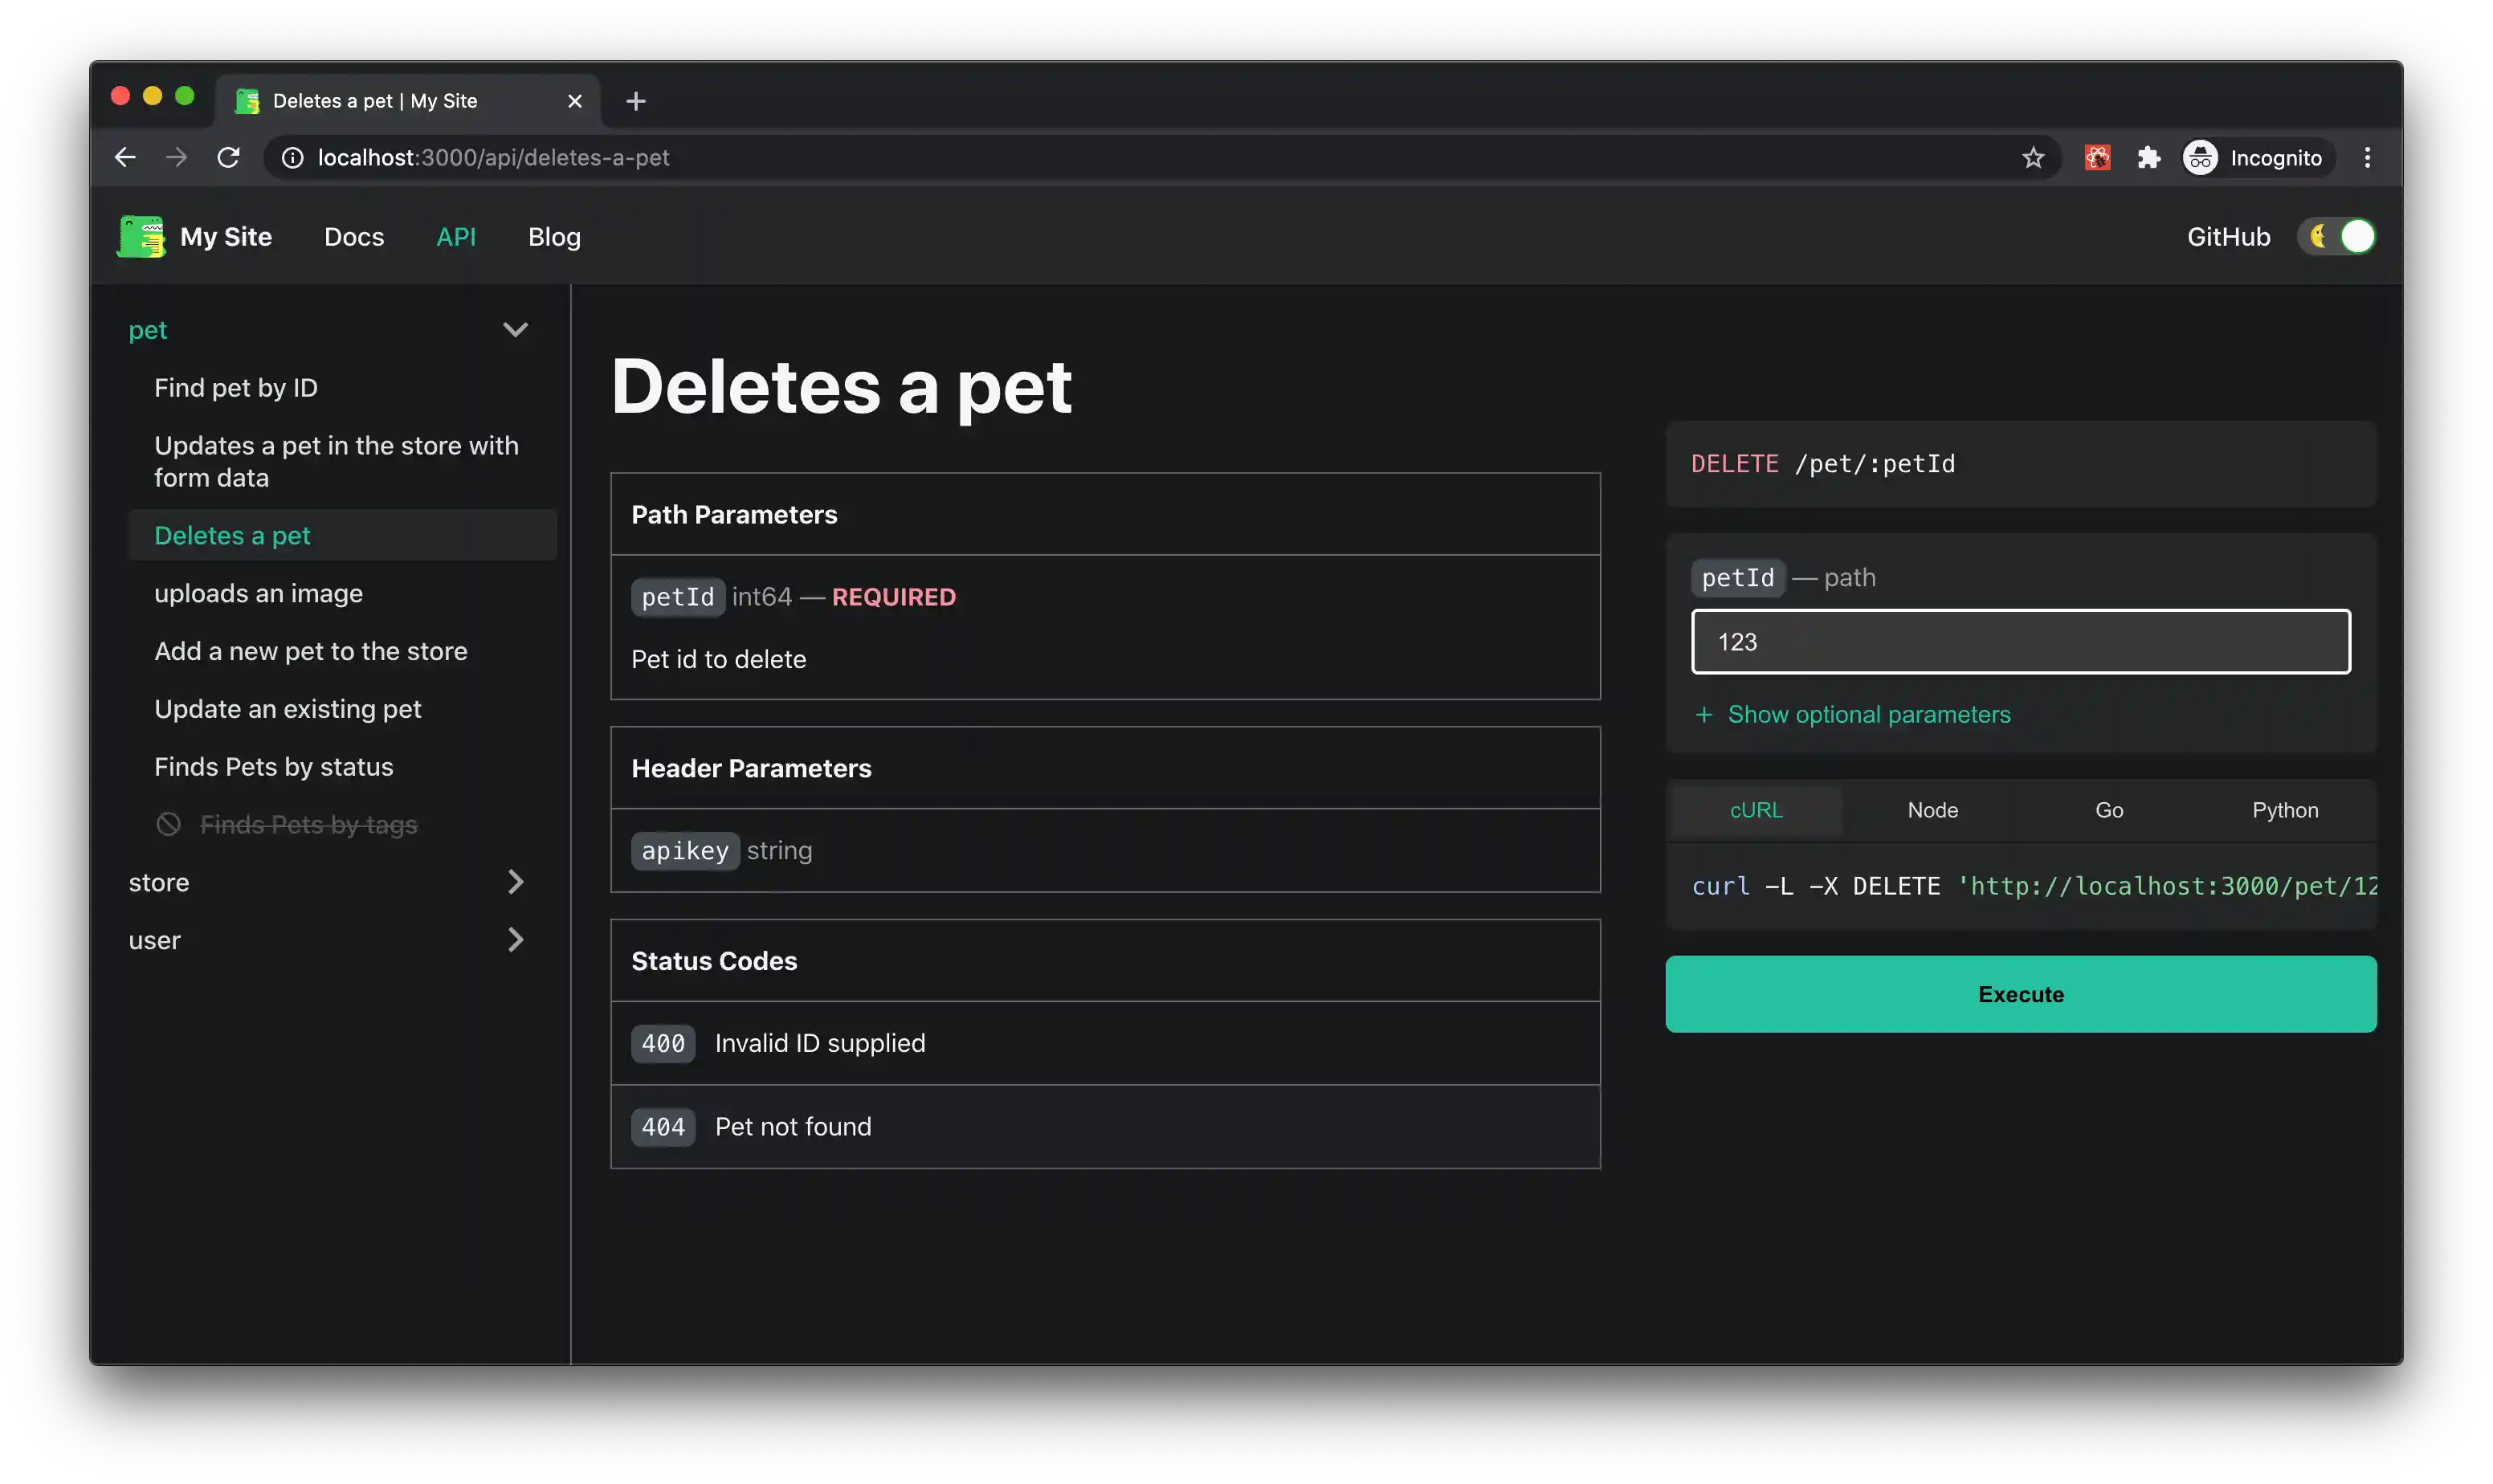Reload the page with refresh icon

(229, 158)
